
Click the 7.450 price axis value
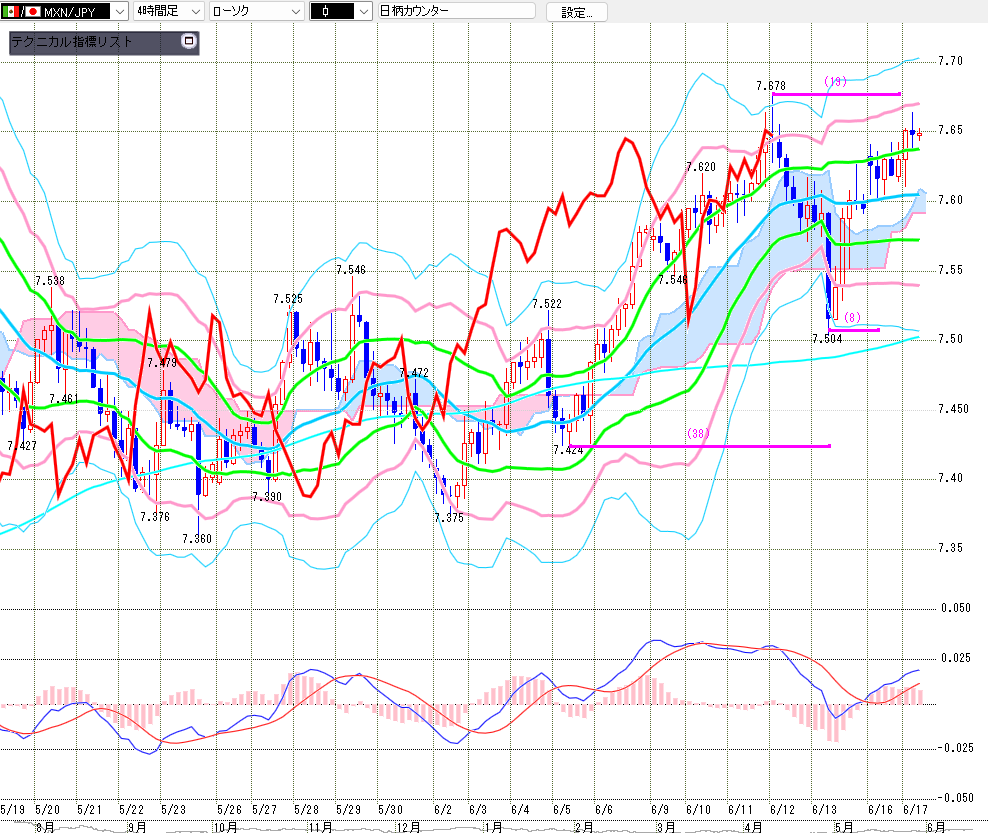[x=953, y=409]
